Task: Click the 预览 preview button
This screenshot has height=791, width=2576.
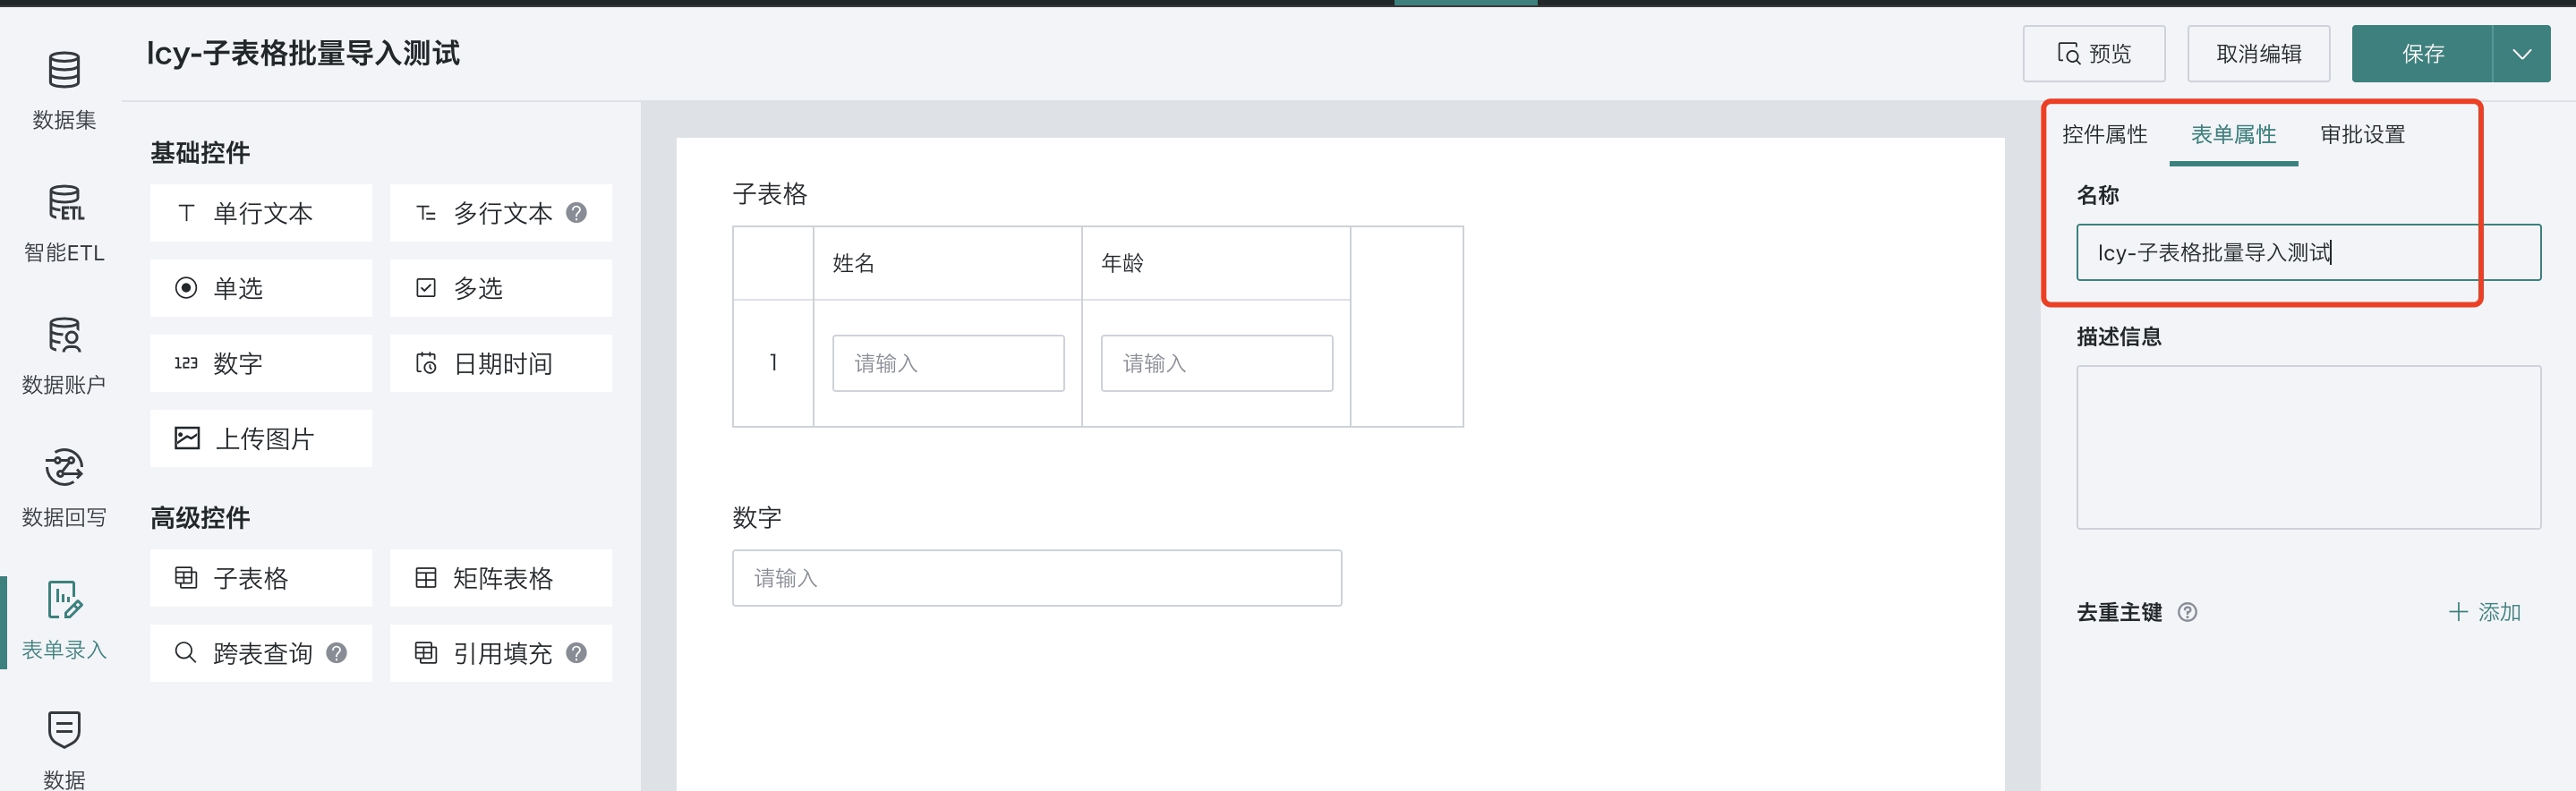Action: tap(2094, 53)
